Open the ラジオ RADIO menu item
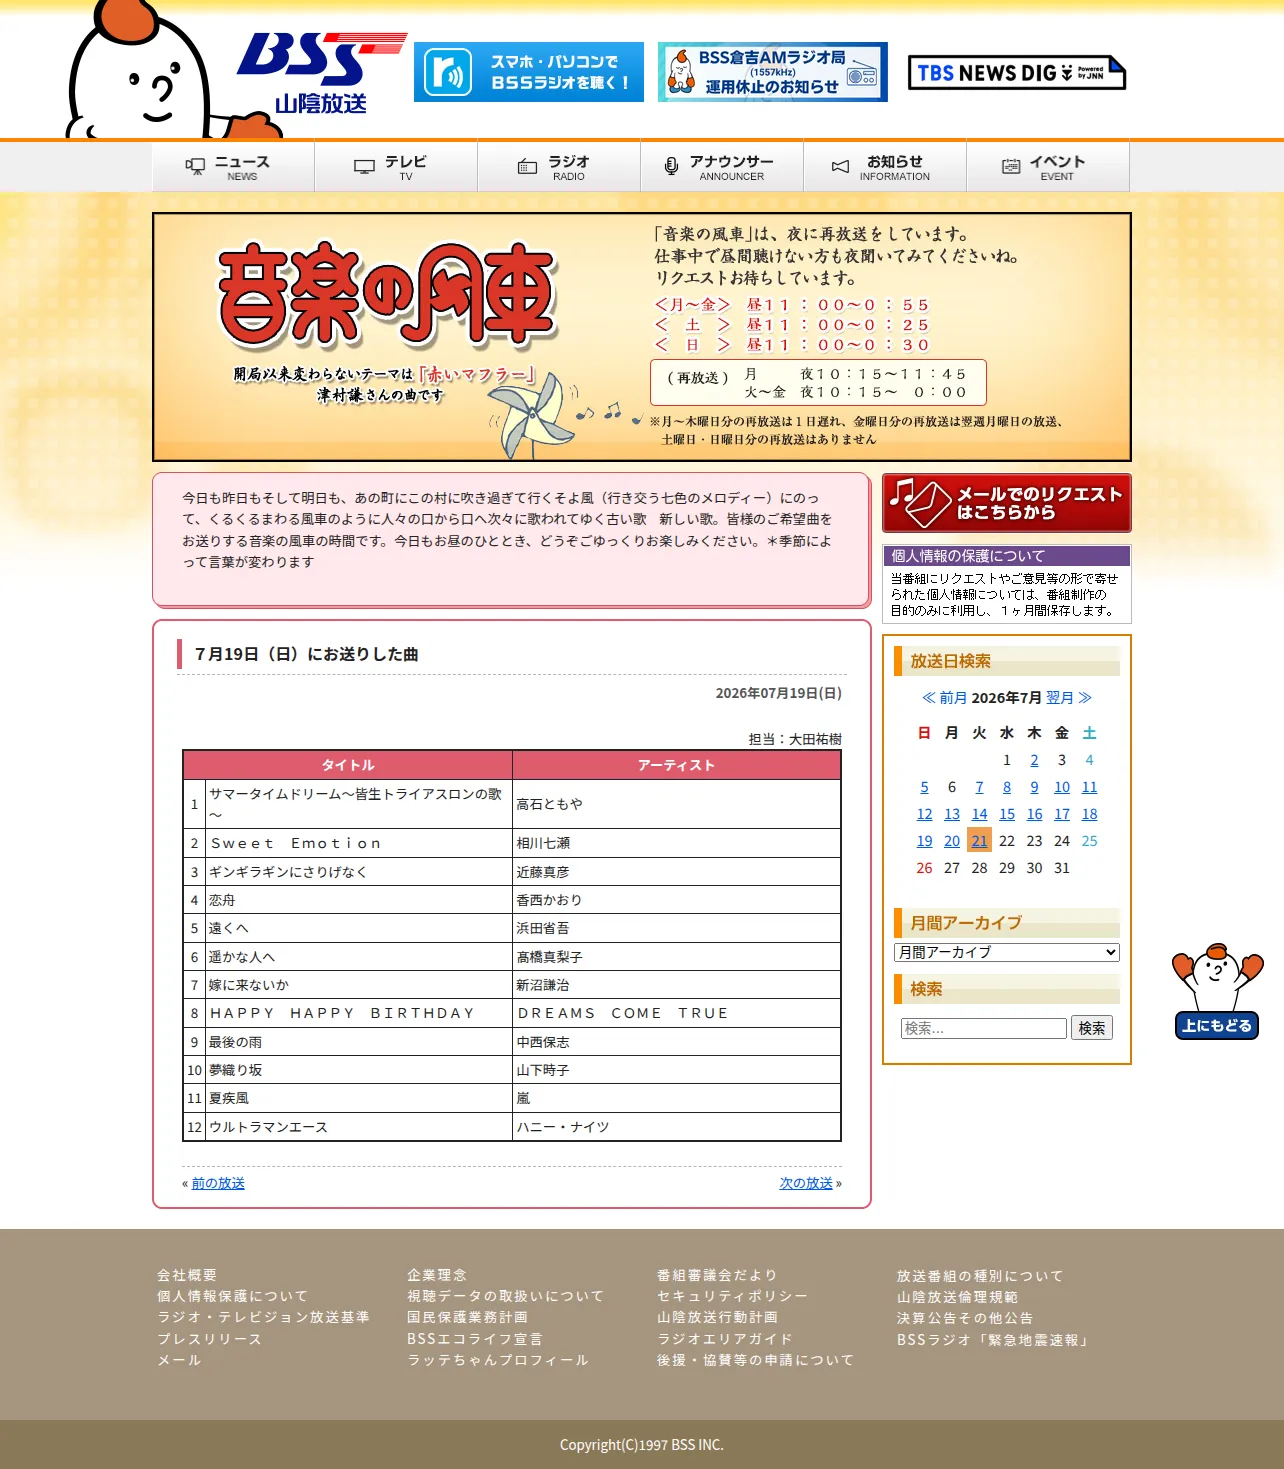Screen dimensions: 1284x1469 click(559, 167)
